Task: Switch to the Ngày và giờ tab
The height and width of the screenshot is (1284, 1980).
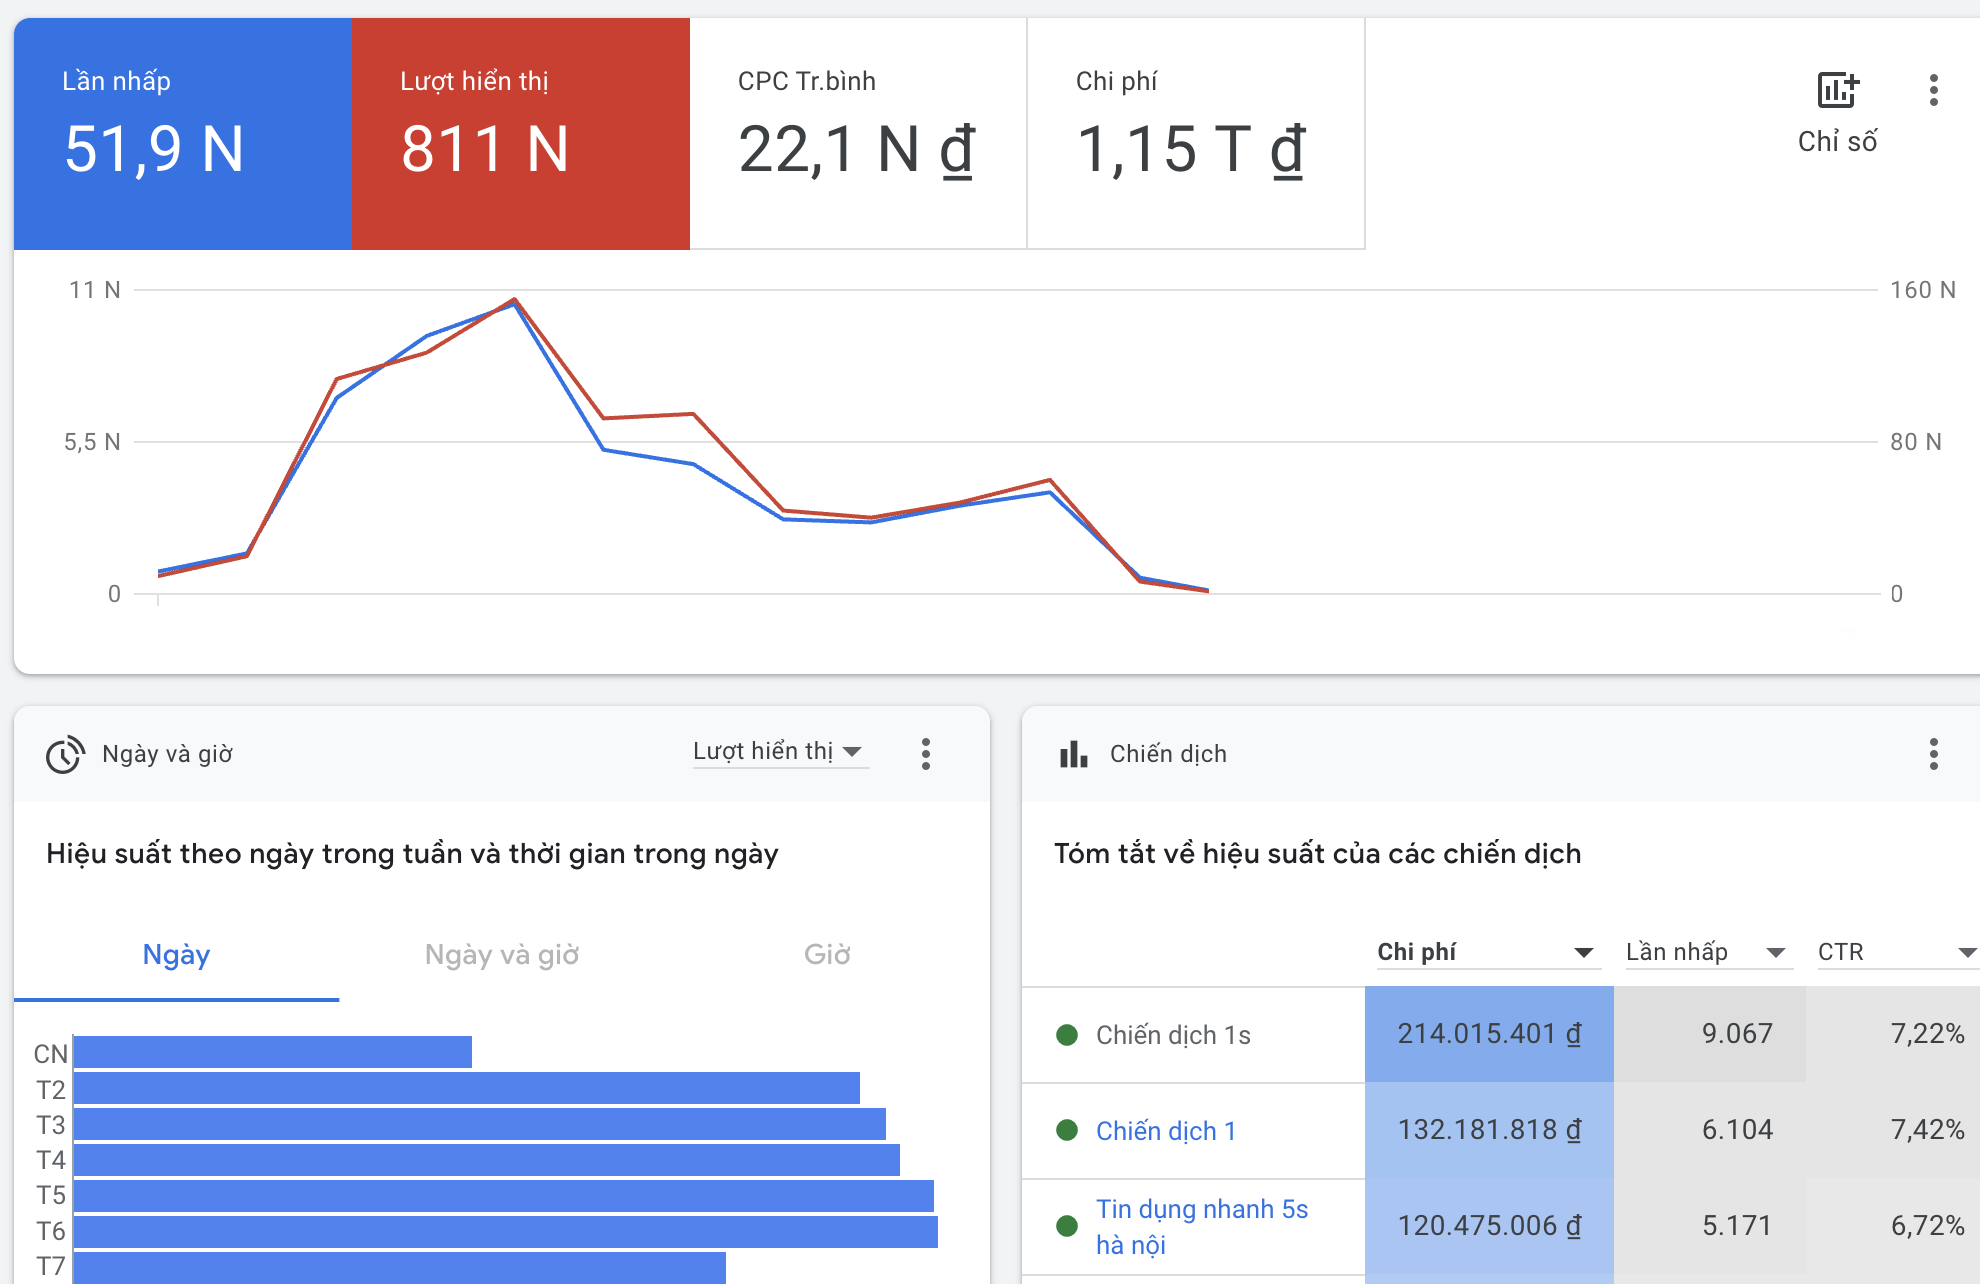Action: click(x=502, y=955)
